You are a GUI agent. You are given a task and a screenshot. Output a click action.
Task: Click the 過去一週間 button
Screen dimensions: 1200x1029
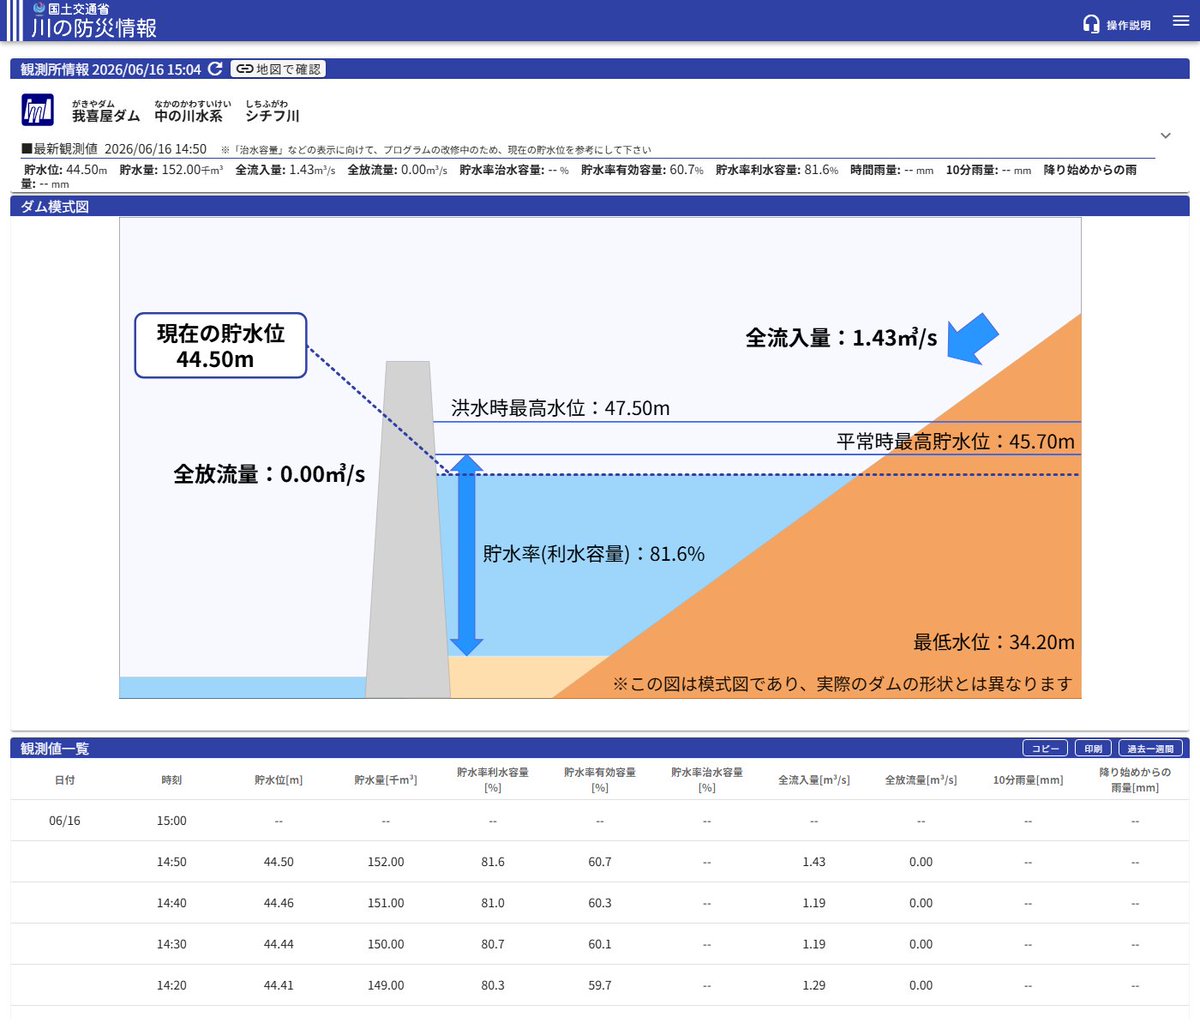point(1150,748)
